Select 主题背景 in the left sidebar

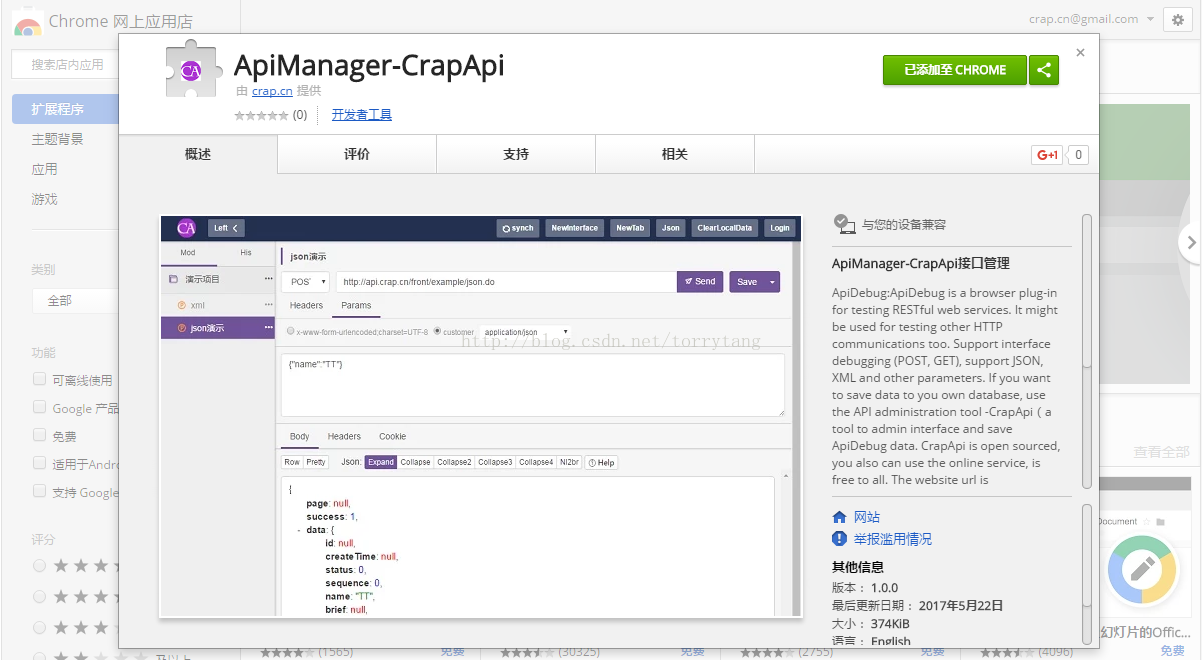click(58, 139)
